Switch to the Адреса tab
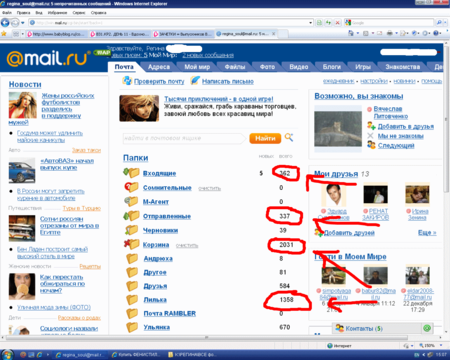Viewport: 450px width, 360px height. point(159,67)
